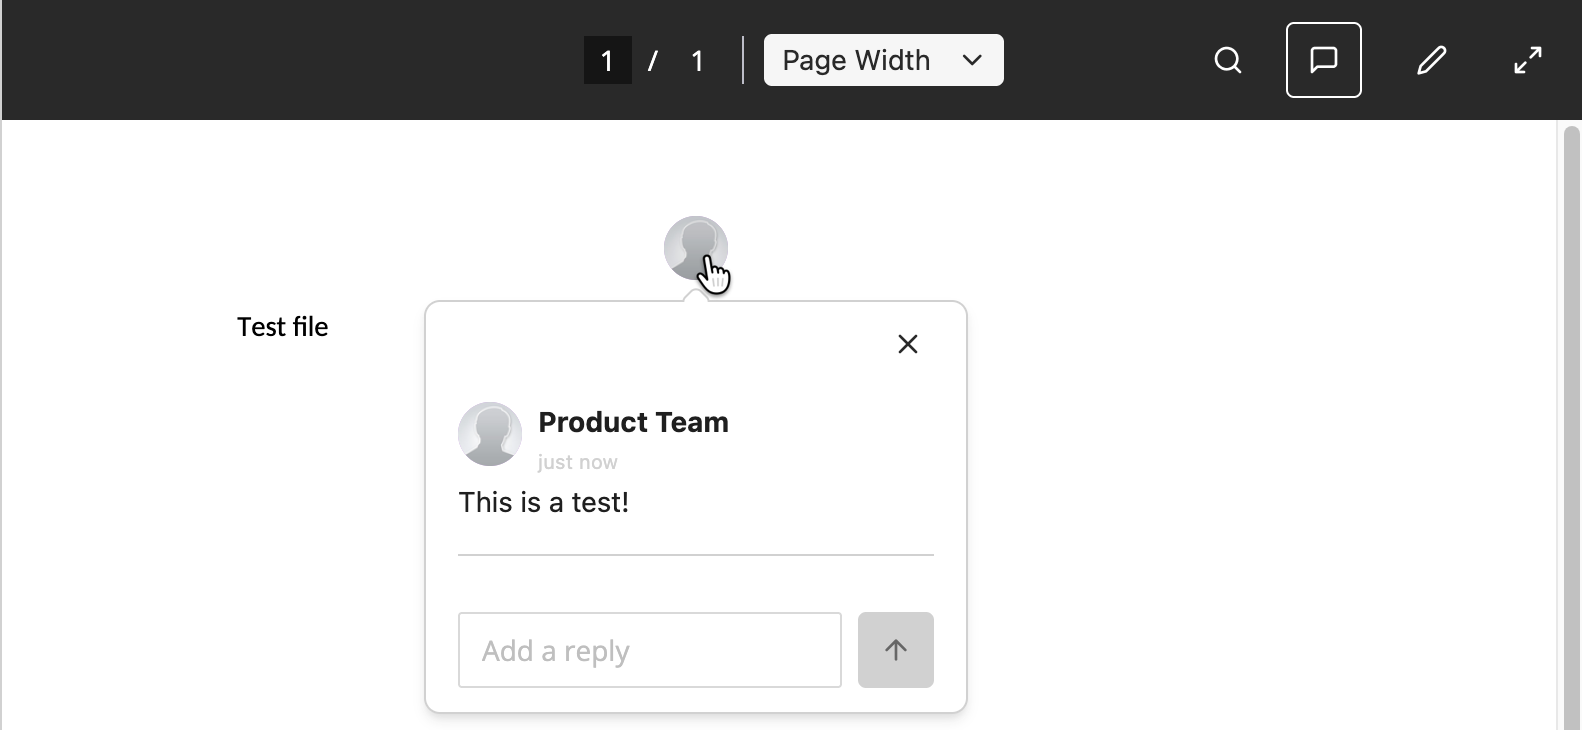Click the divider line below the comment

[x=696, y=554]
